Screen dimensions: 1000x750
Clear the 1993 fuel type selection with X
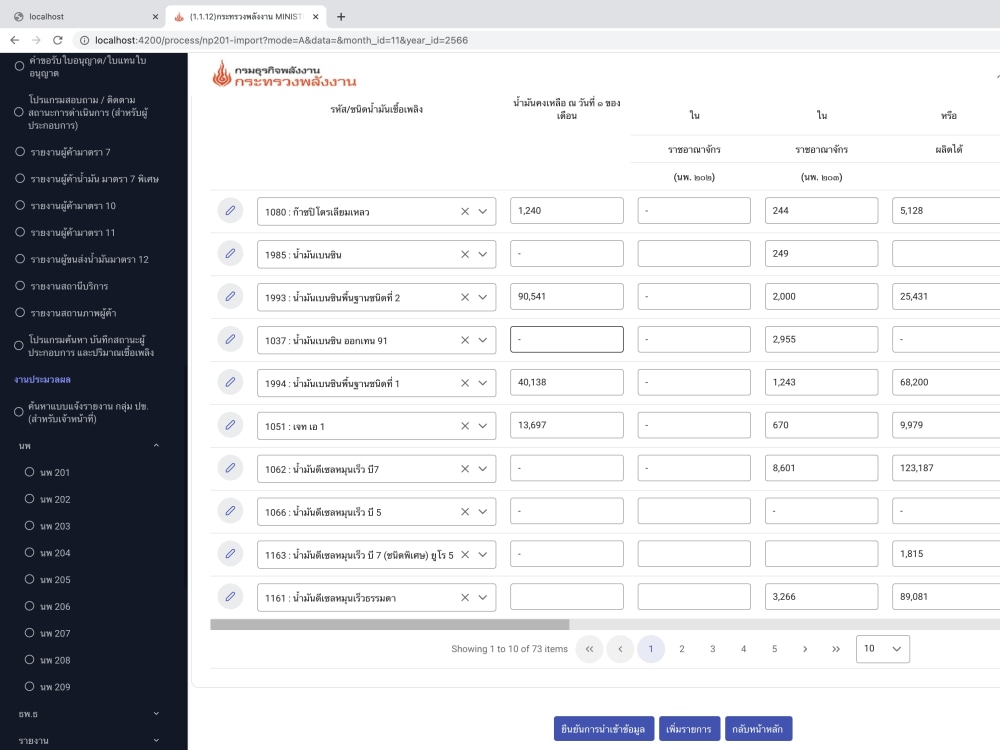pos(465,297)
